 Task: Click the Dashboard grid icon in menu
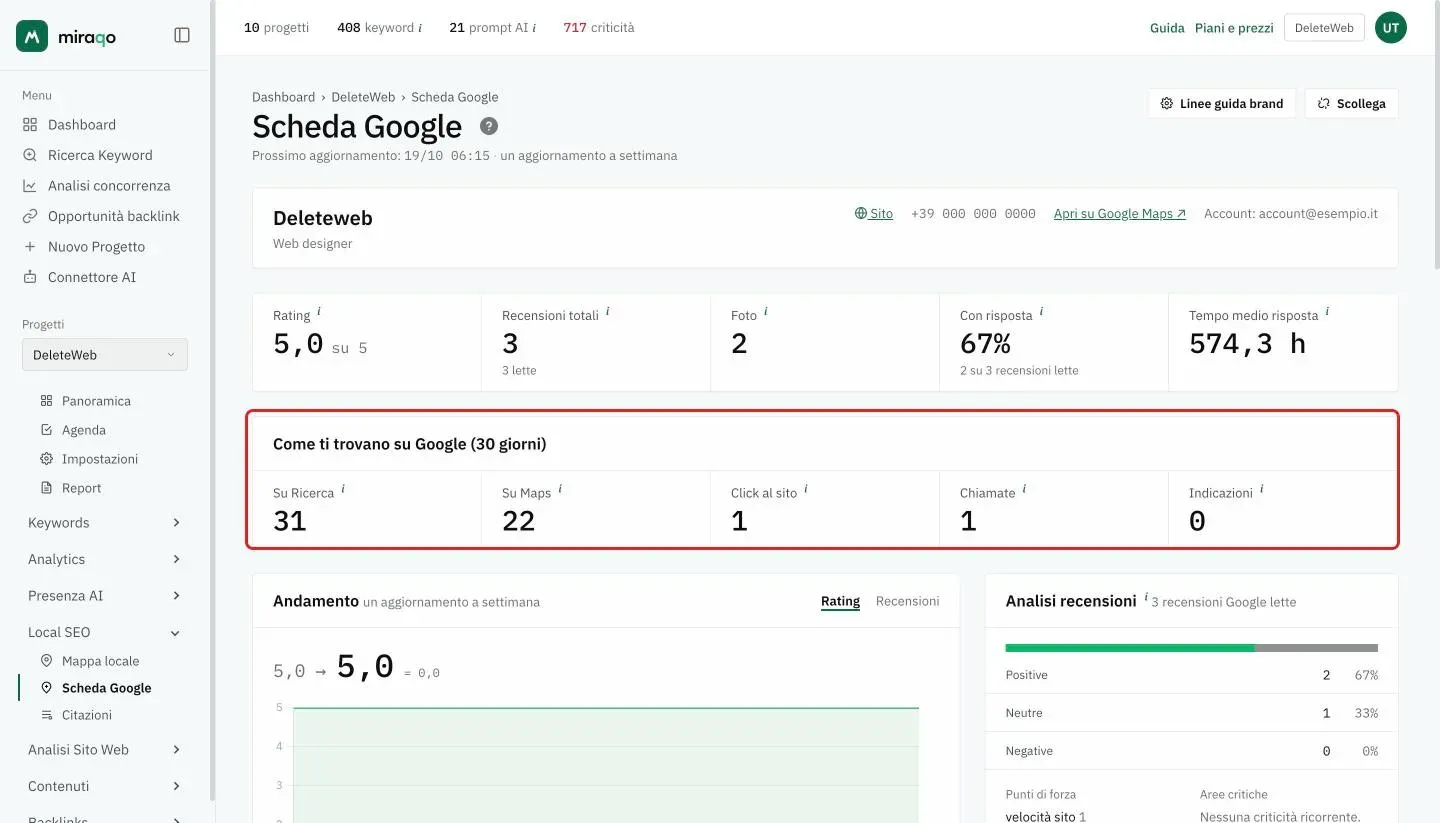(x=29, y=125)
